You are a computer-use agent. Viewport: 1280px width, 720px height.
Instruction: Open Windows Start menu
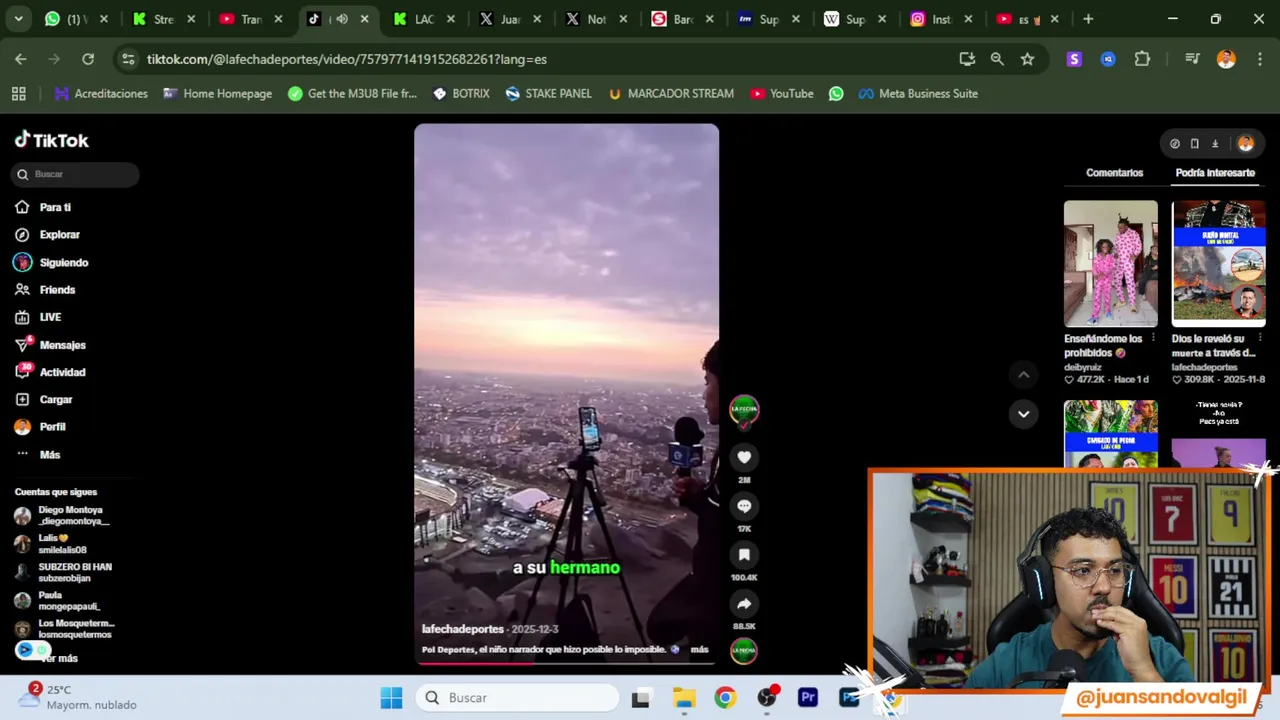[391, 698]
